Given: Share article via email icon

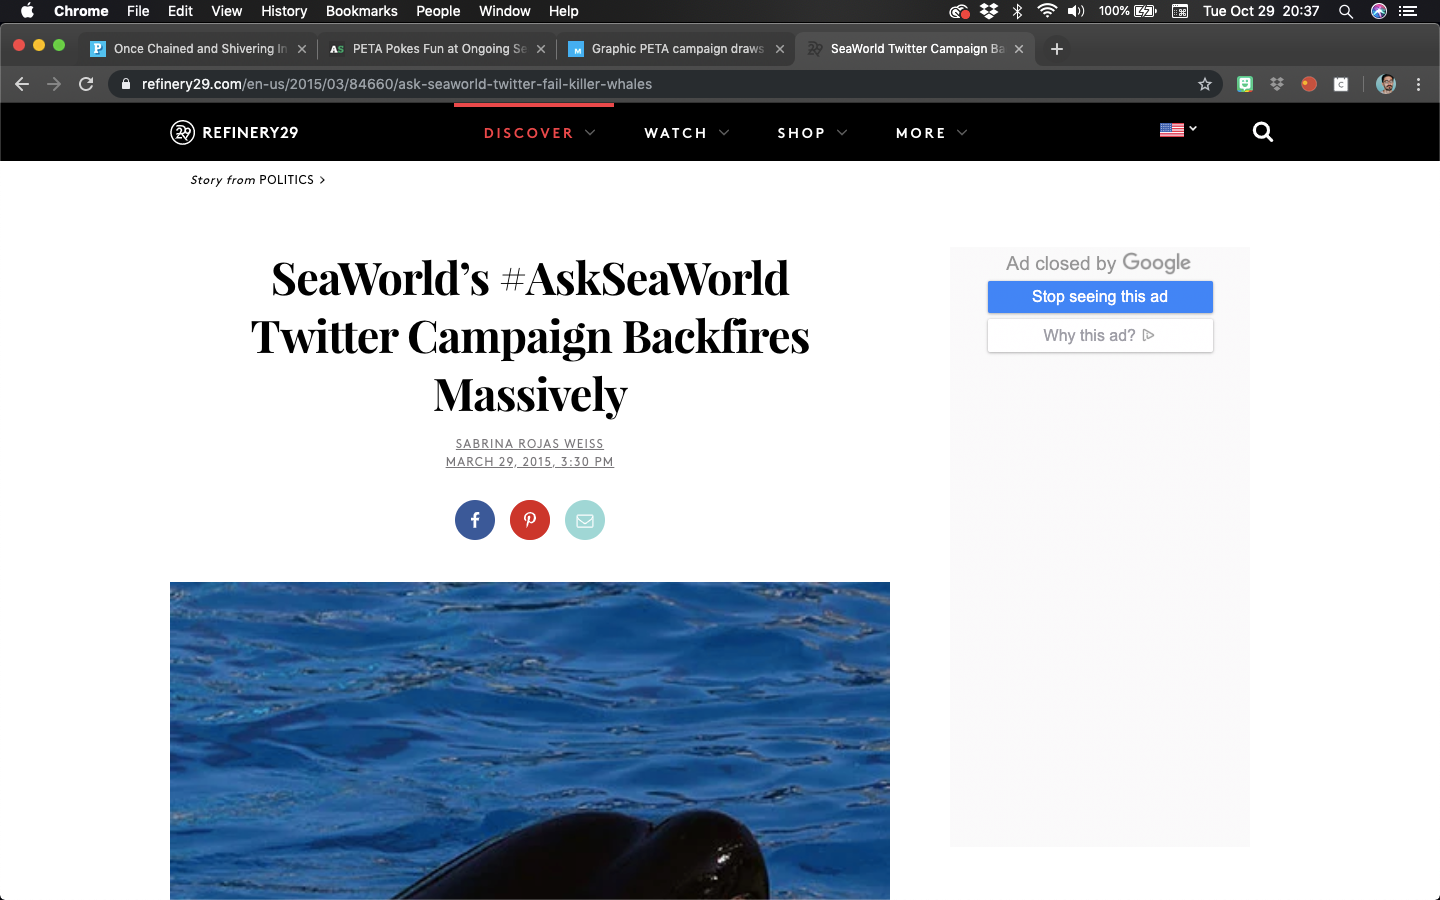Looking at the screenshot, I should [x=585, y=520].
